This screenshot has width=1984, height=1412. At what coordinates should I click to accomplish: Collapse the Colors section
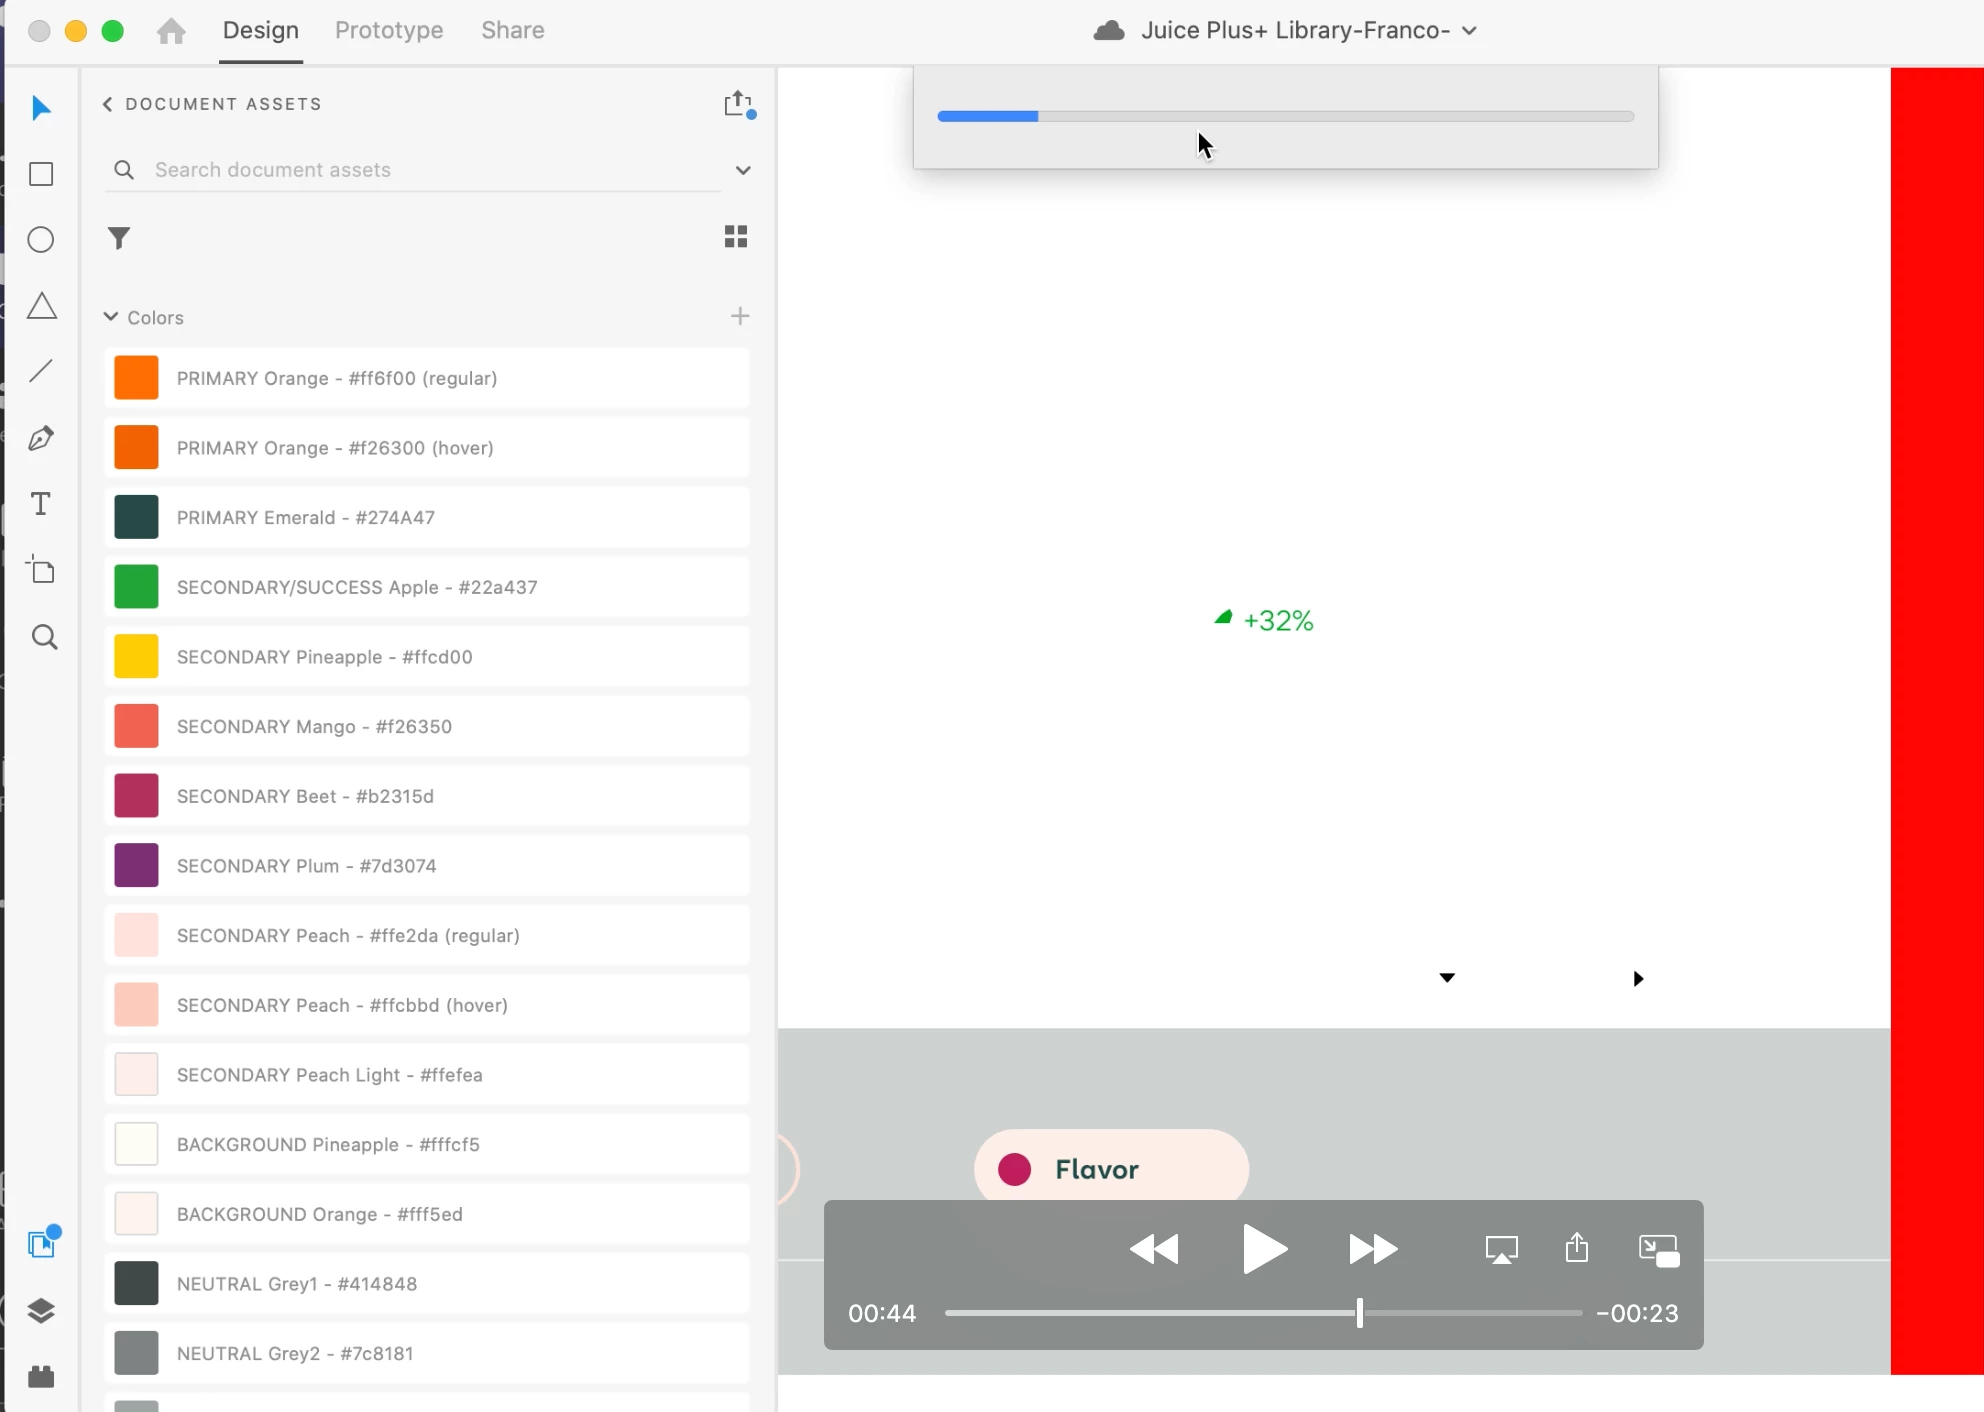click(x=111, y=317)
